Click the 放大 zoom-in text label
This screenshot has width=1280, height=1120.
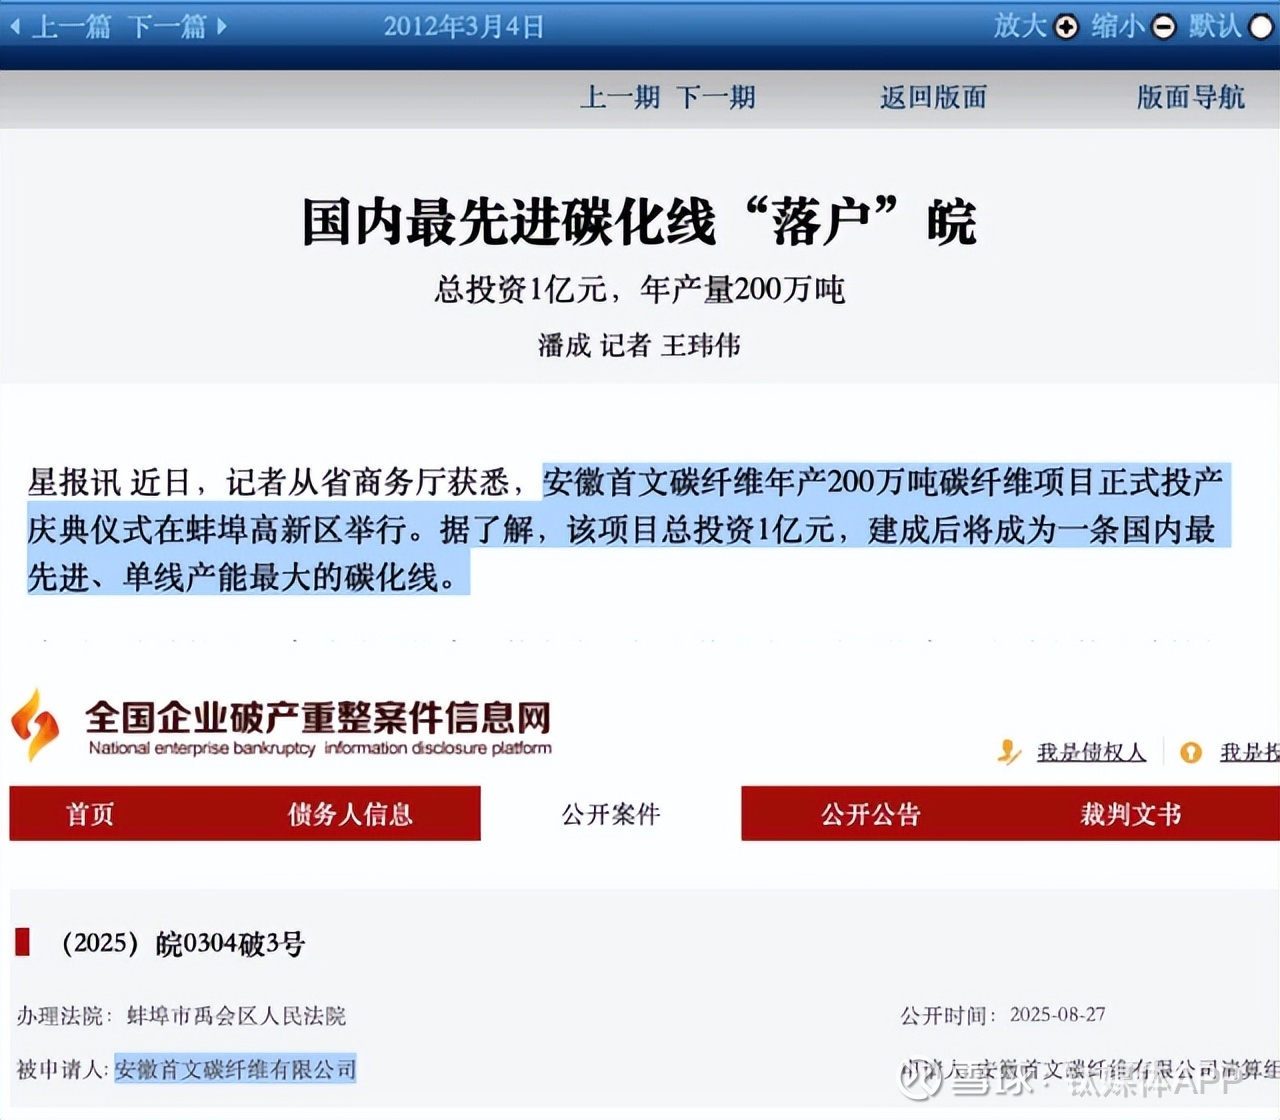click(x=1021, y=26)
